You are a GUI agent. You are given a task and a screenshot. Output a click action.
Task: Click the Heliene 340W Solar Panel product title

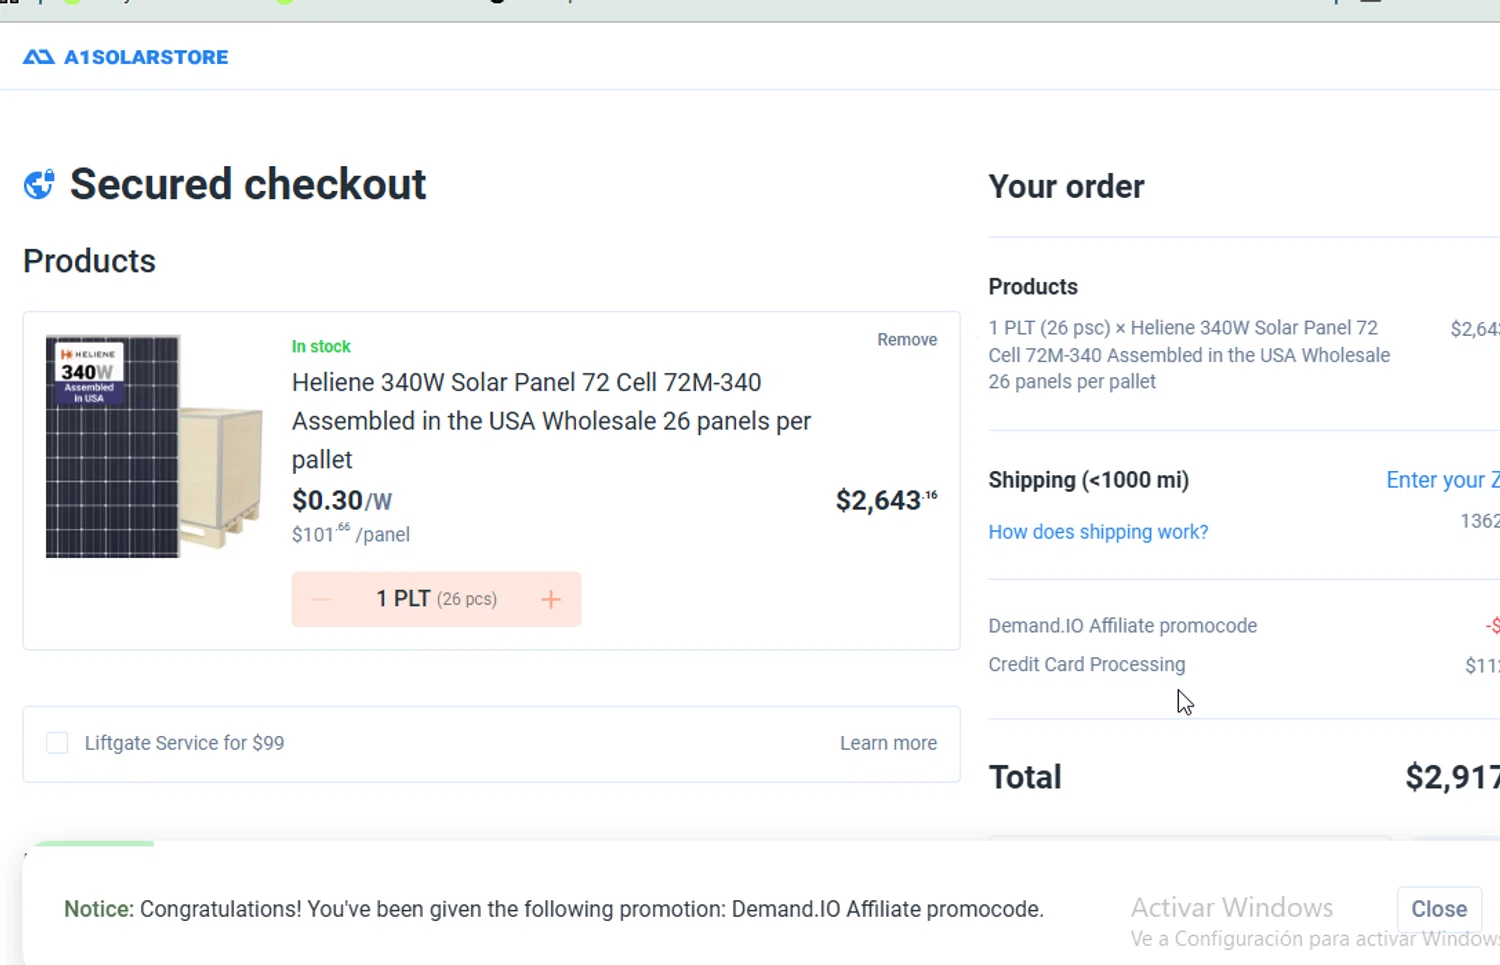pyautogui.click(x=551, y=421)
